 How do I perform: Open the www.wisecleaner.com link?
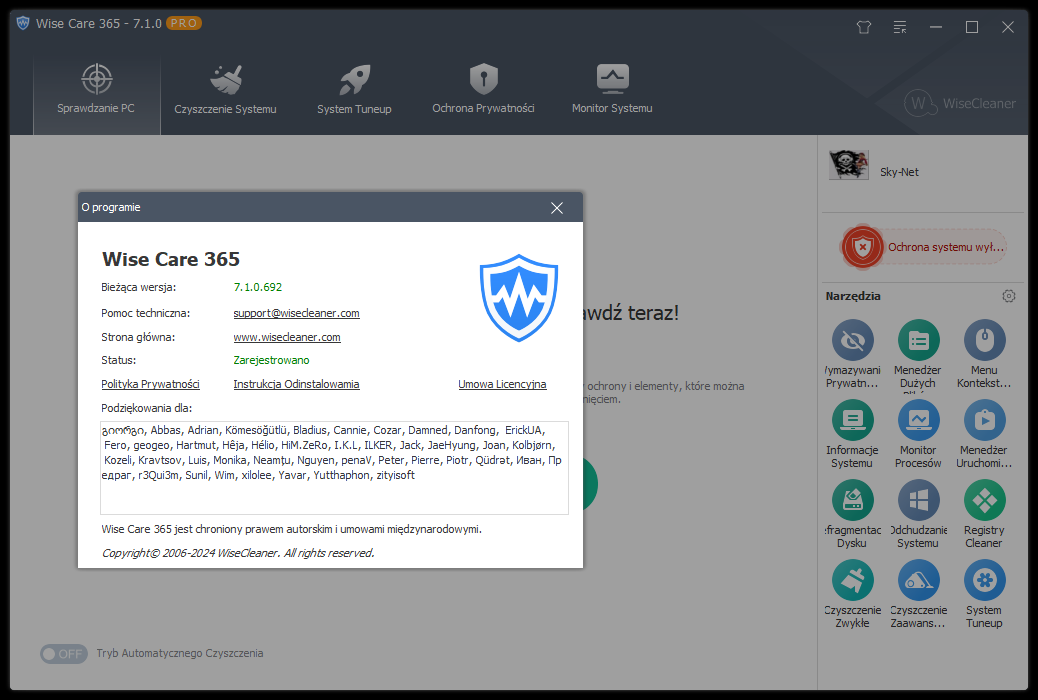(x=287, y=337)
